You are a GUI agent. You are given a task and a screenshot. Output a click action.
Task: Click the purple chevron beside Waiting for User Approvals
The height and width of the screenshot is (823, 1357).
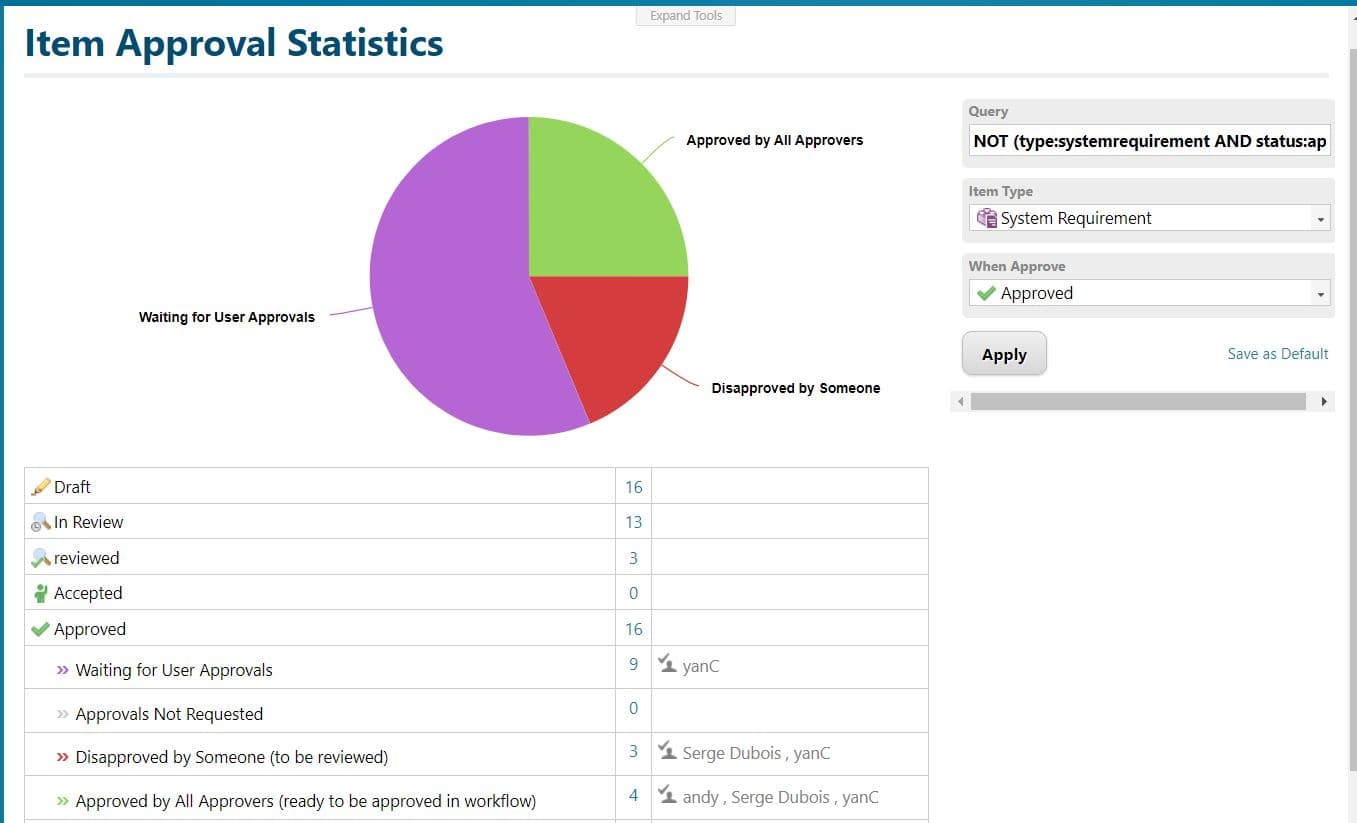[x=63, y=670]
